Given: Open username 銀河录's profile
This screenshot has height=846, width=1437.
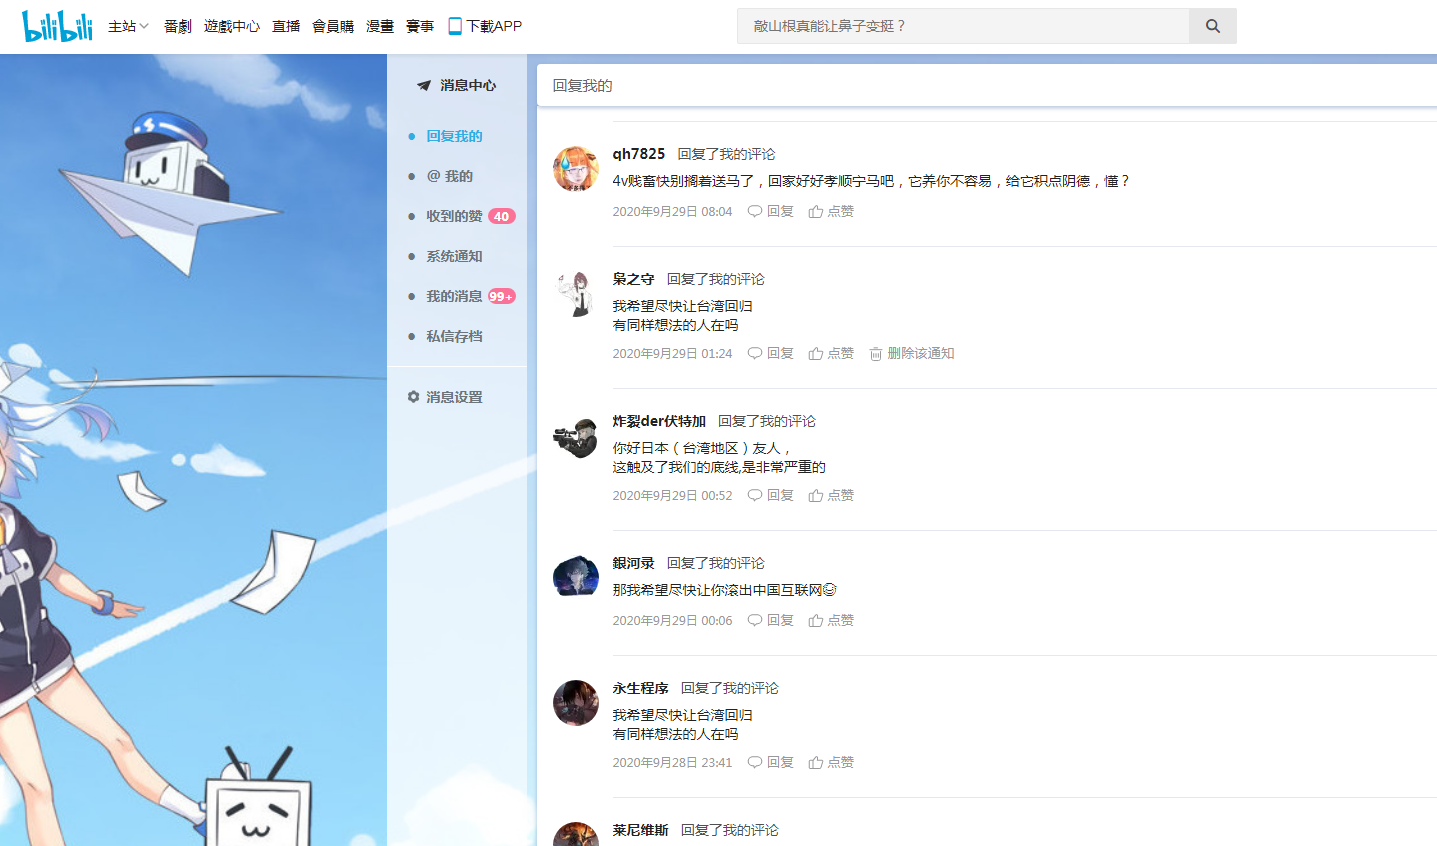Looking at the screenshot, I should [x=634, y=563].
